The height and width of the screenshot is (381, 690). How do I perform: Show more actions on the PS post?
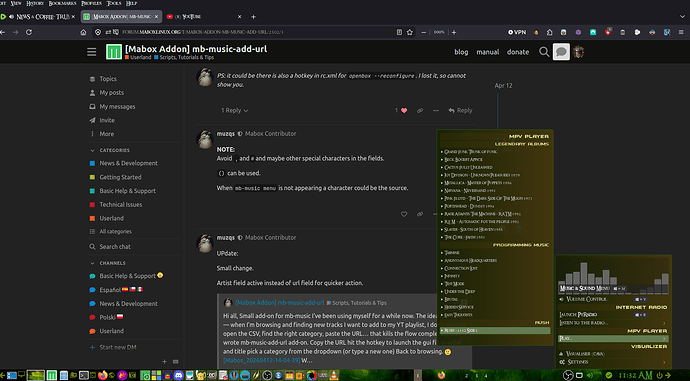tap(436, 110)
